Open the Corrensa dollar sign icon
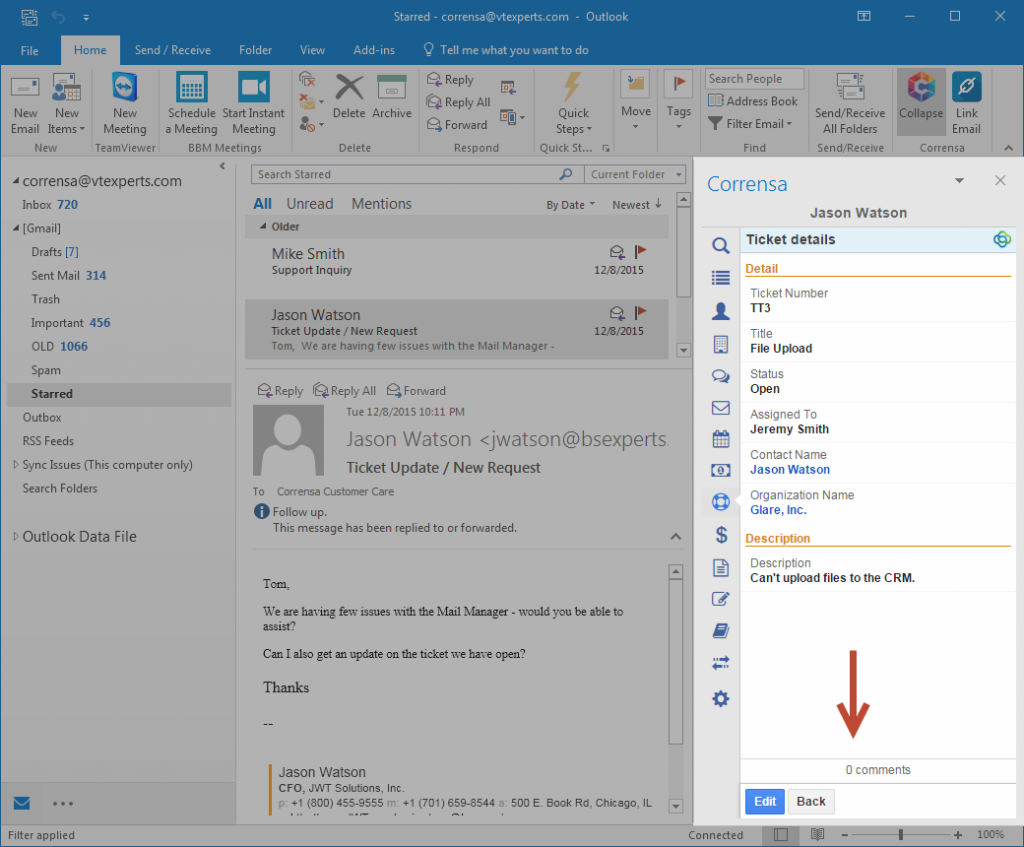 [721, 535]
